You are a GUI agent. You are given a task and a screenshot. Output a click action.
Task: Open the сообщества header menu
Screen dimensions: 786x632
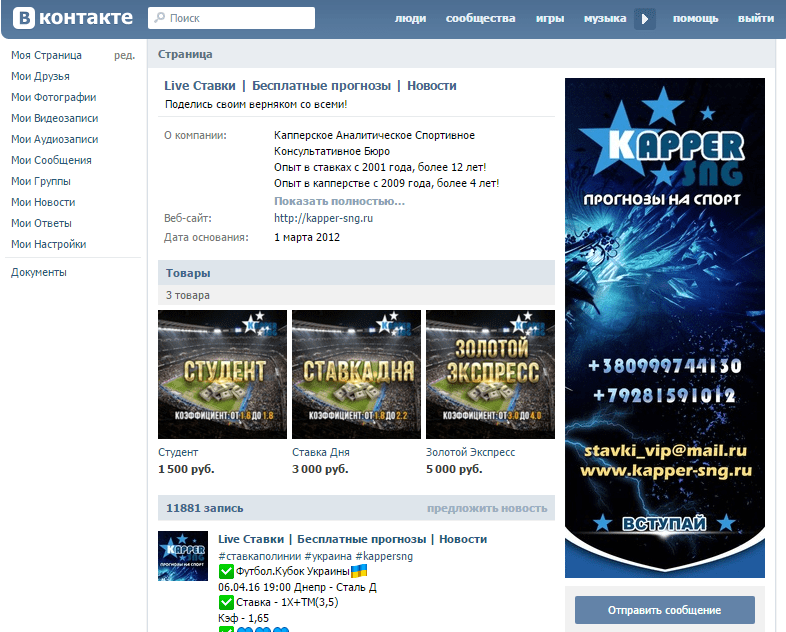coord(480,18)
